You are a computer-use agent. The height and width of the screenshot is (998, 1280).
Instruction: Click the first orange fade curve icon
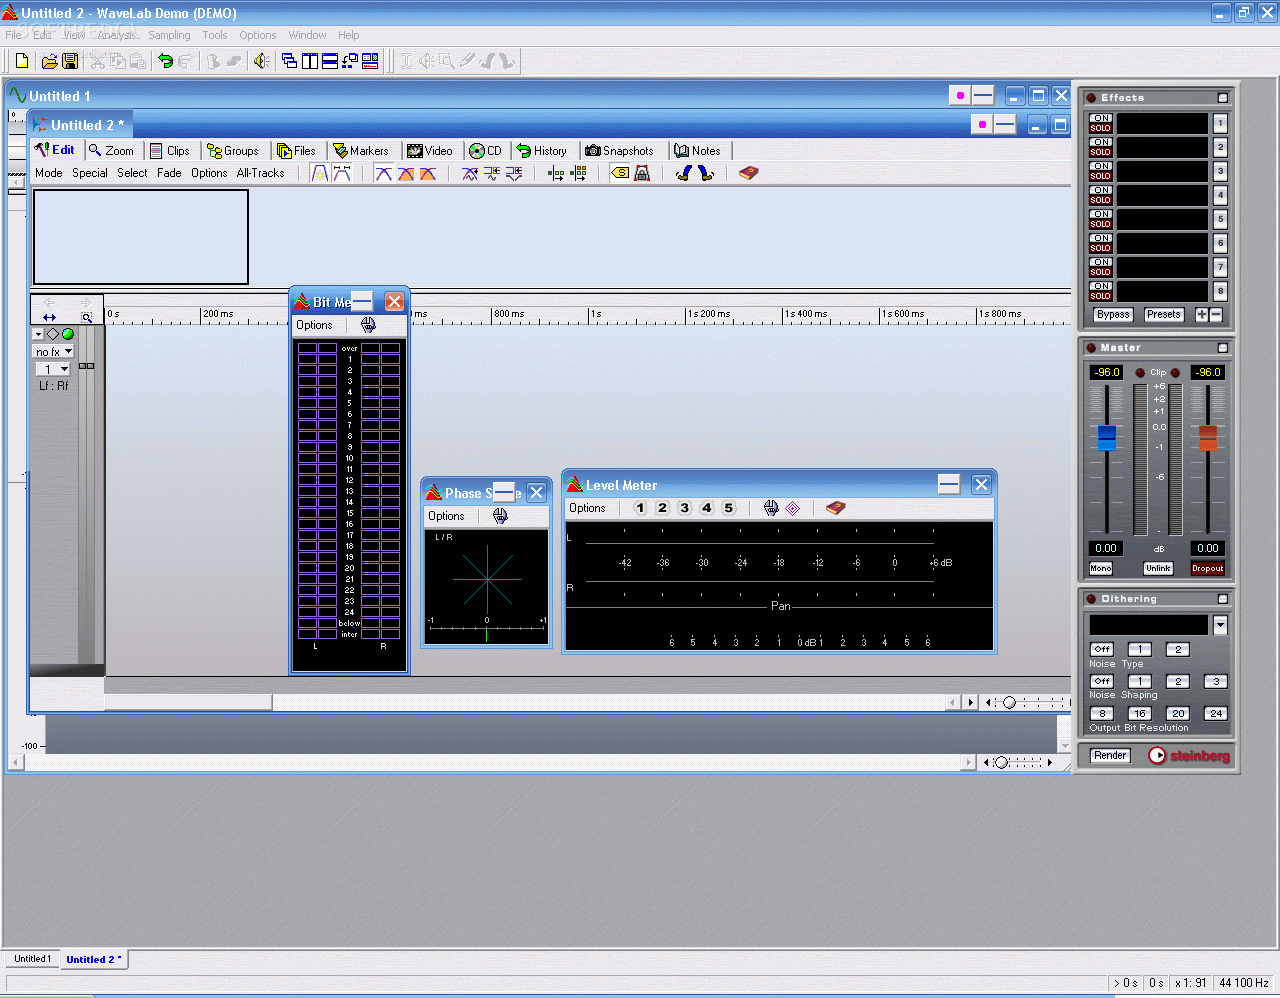pos(406,173)
